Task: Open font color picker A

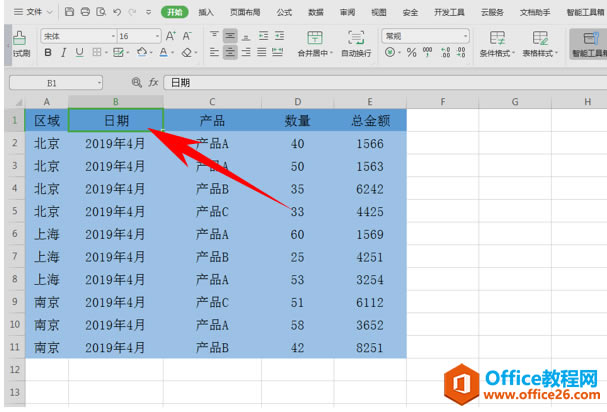Action: [164, 52]
